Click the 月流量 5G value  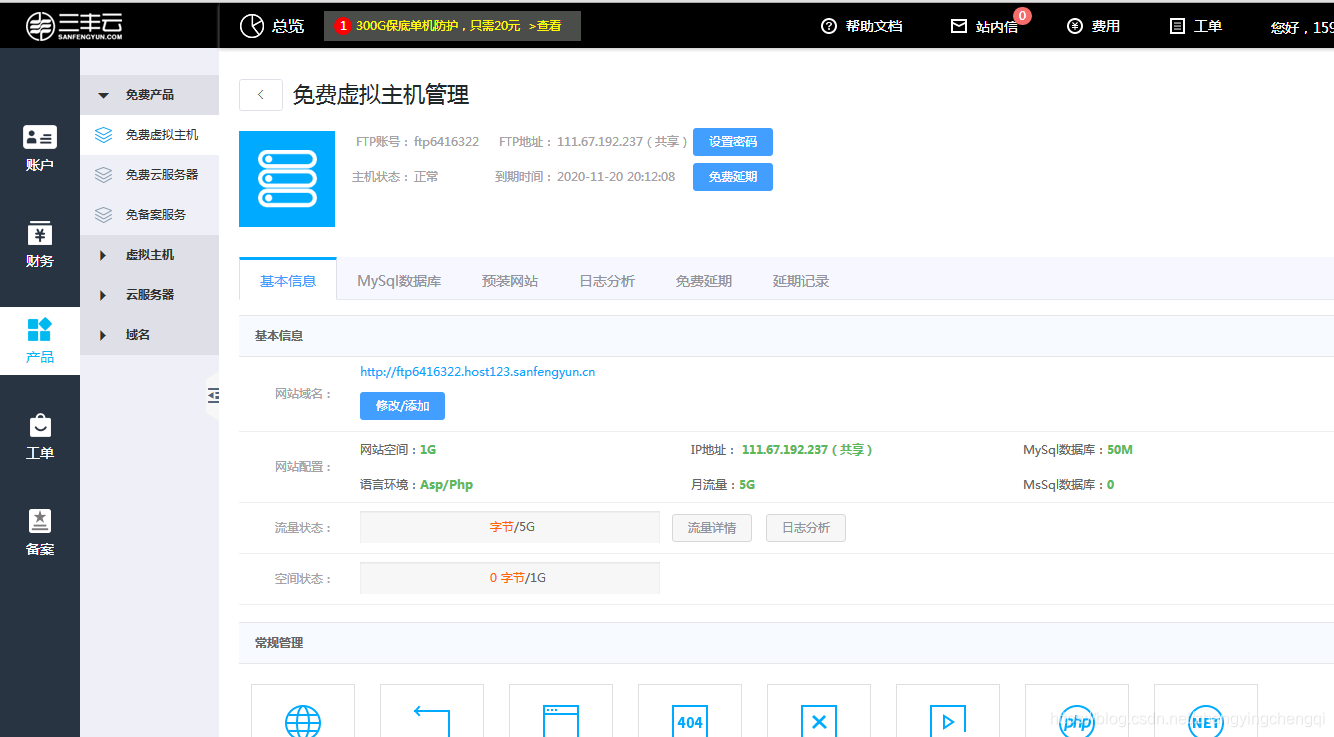point(747,485)
